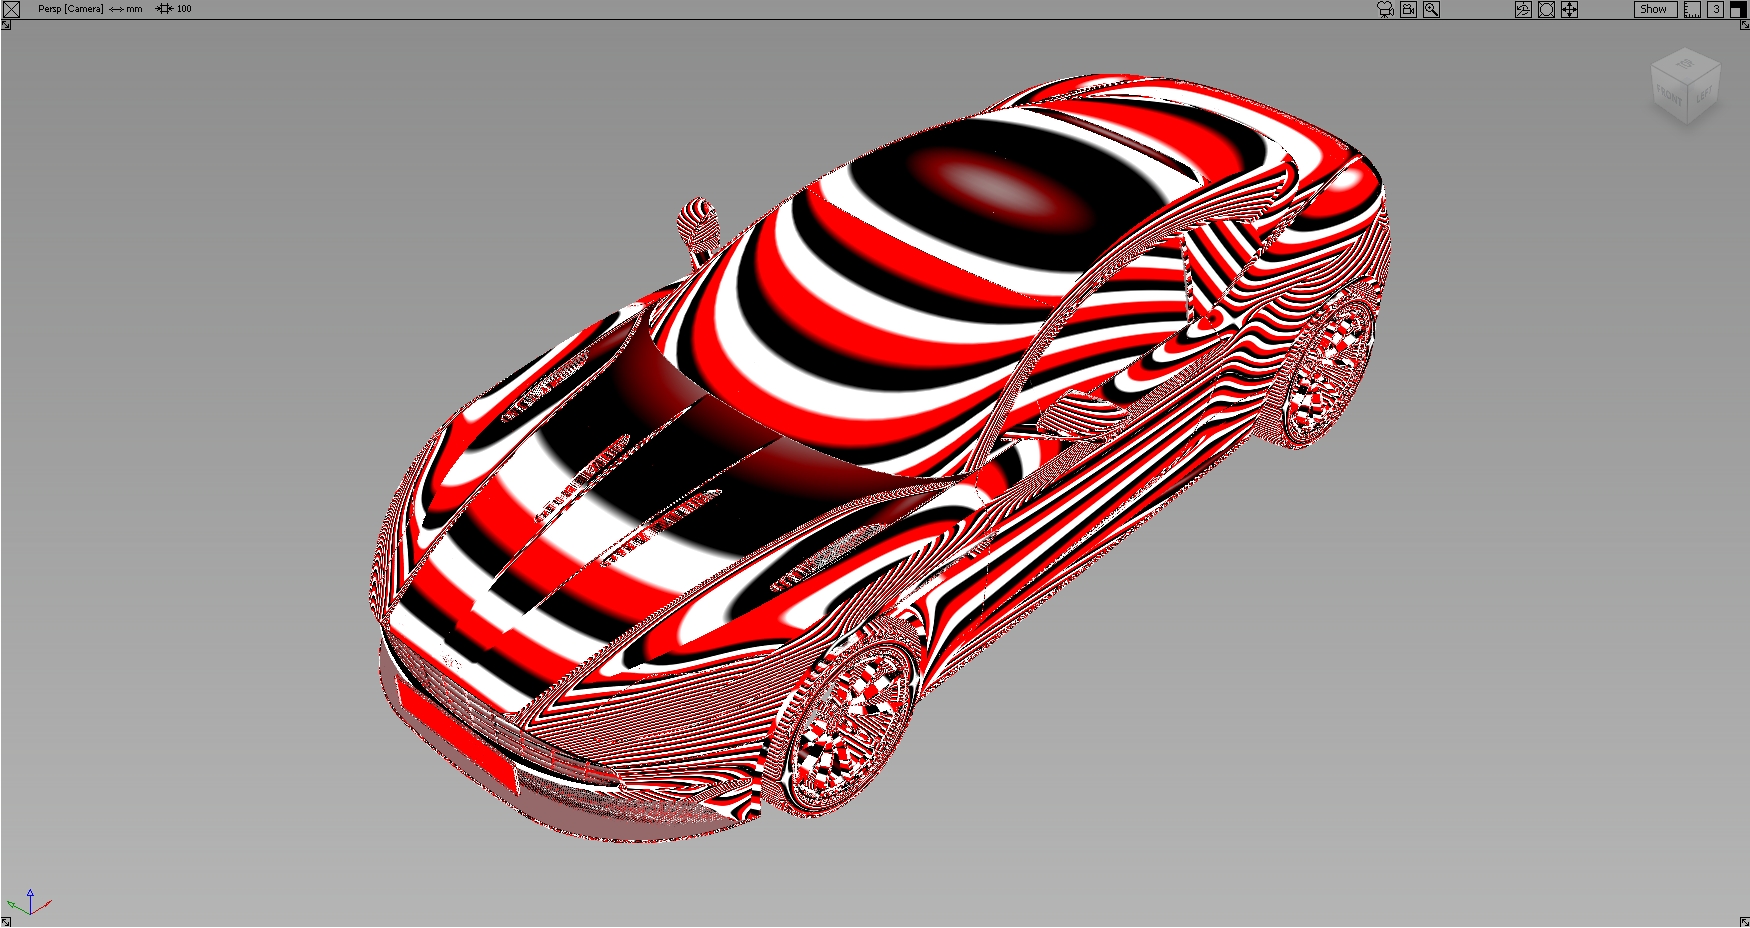Toggle the grid spacing control labeled 100
Viewport: 1750px width, 928px height.
[x=175, y=9]
